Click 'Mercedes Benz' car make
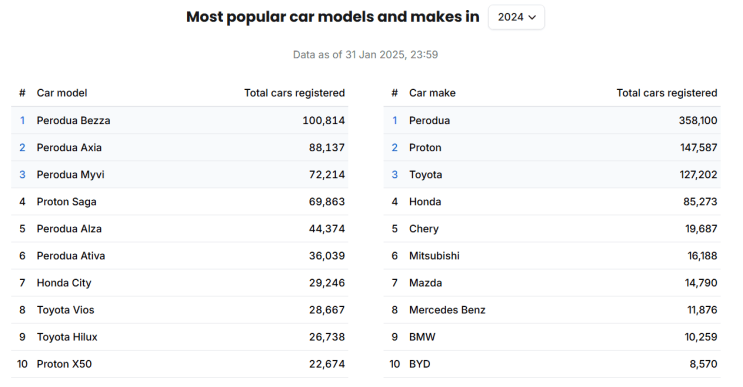 pyautogui.click(x=447, y=310)
